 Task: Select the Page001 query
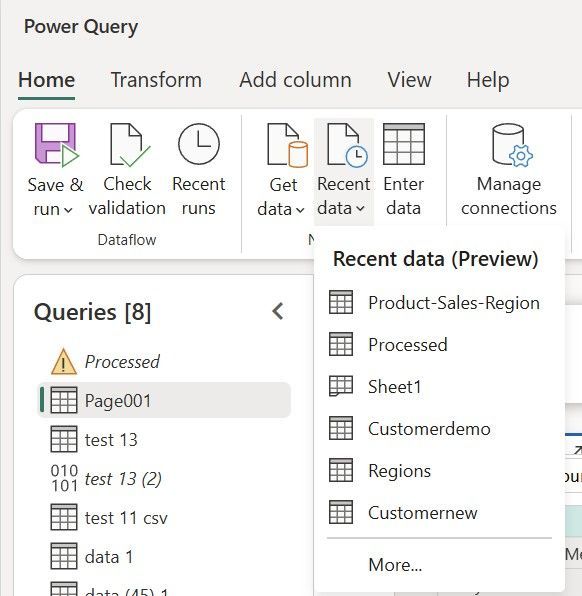pos(165,400)
